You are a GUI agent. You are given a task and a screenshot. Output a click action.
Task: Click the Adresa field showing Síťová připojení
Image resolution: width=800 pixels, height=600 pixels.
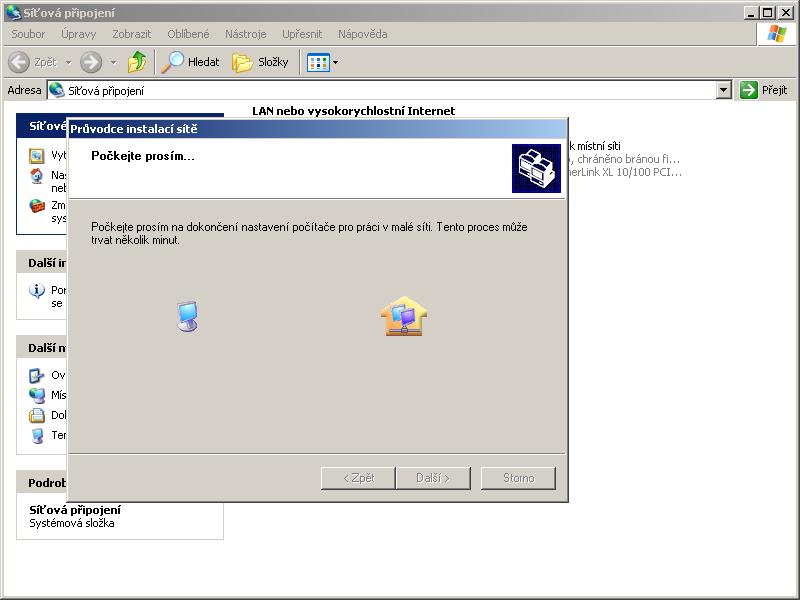(380, 90)
